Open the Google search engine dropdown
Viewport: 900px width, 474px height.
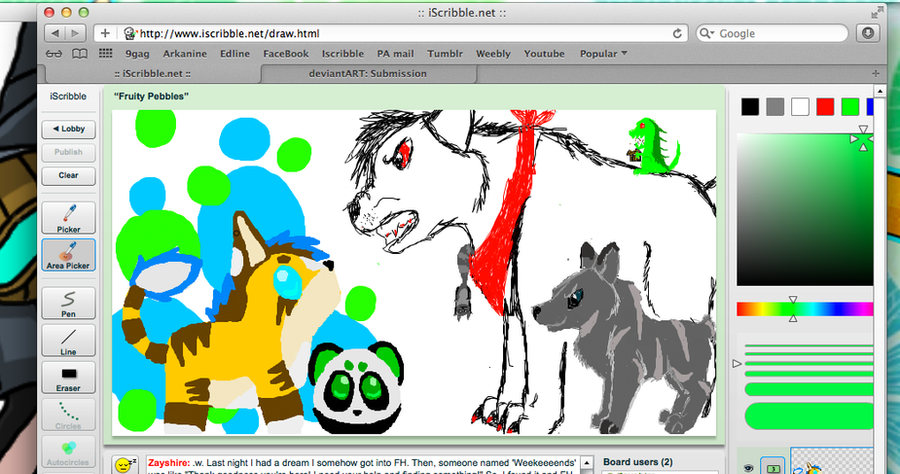click(707, 34)
